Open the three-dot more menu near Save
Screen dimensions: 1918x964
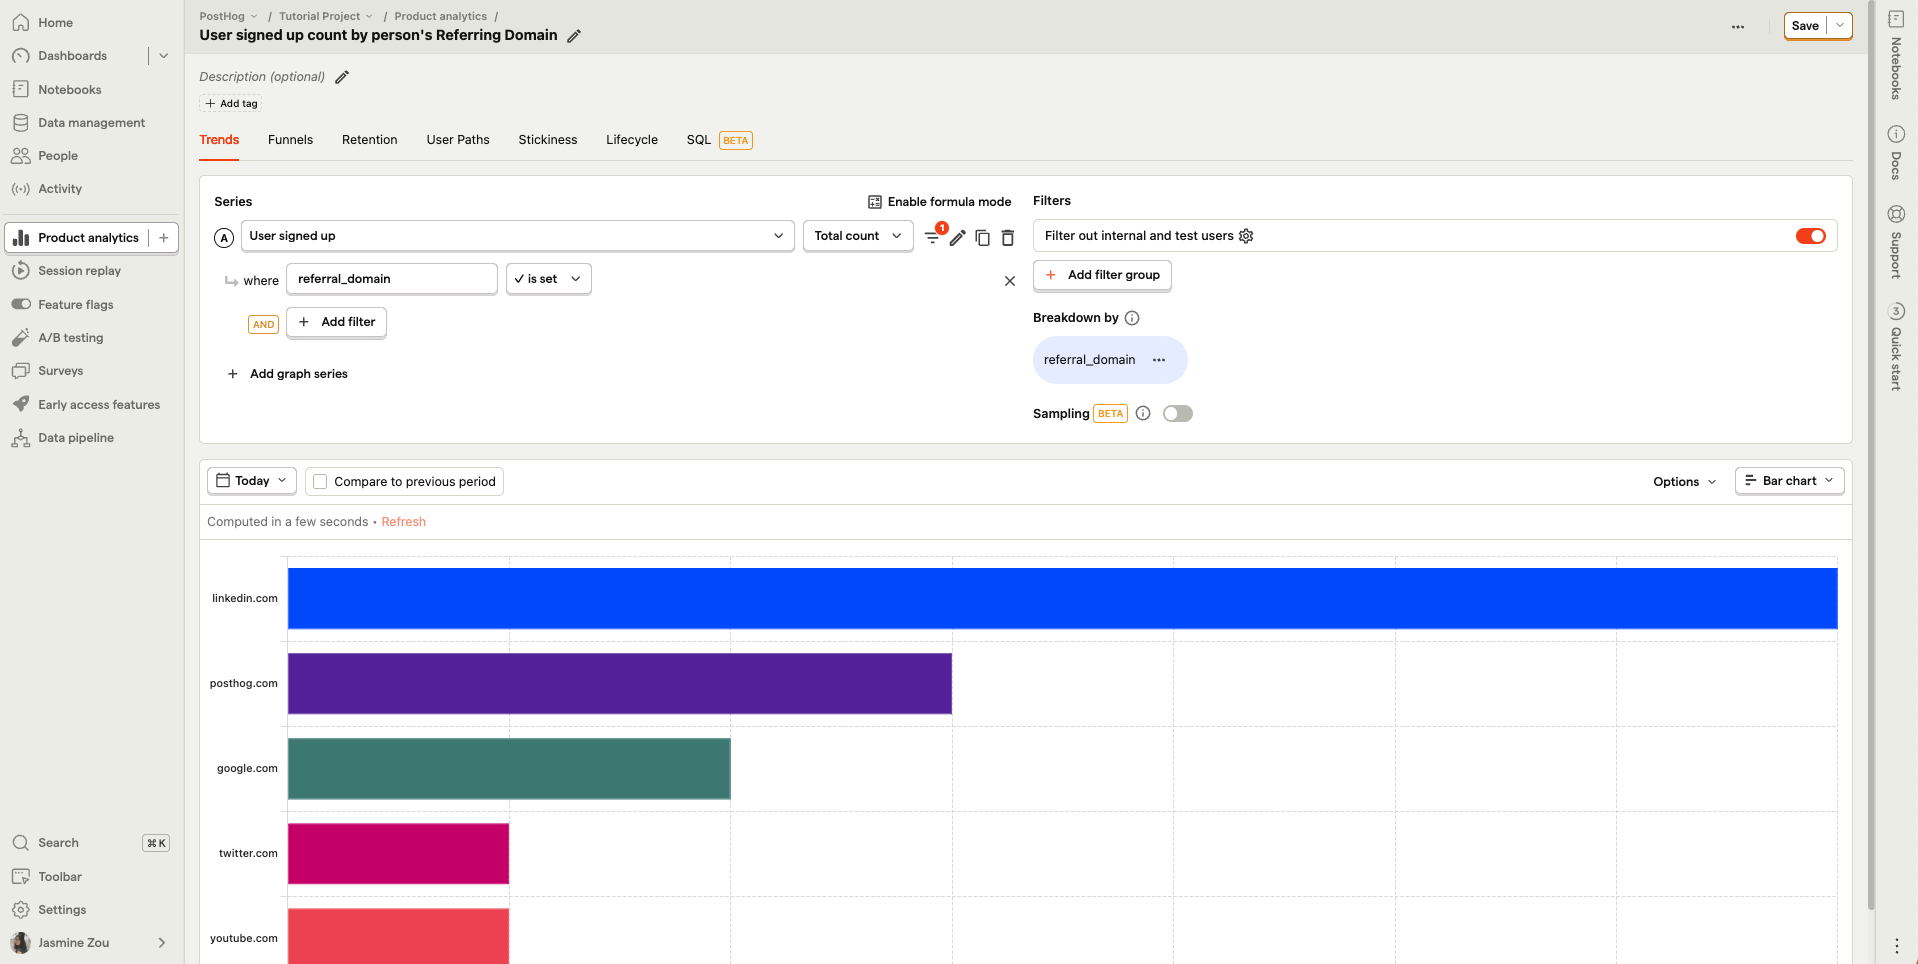click(x=1738, y=27)
